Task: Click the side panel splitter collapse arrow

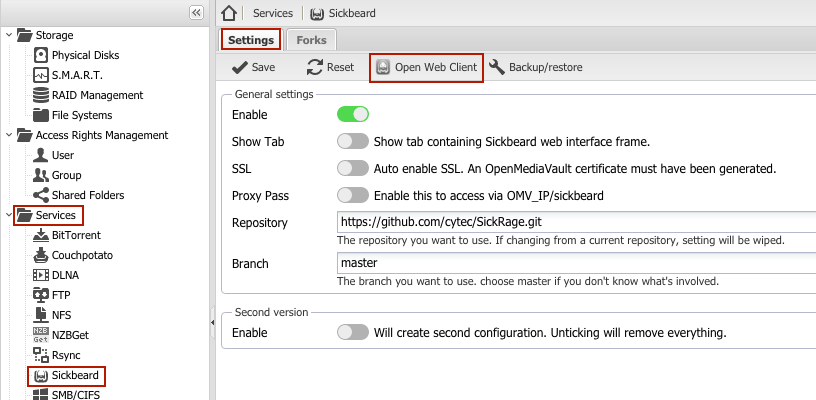Action: (x=212, y=322)
